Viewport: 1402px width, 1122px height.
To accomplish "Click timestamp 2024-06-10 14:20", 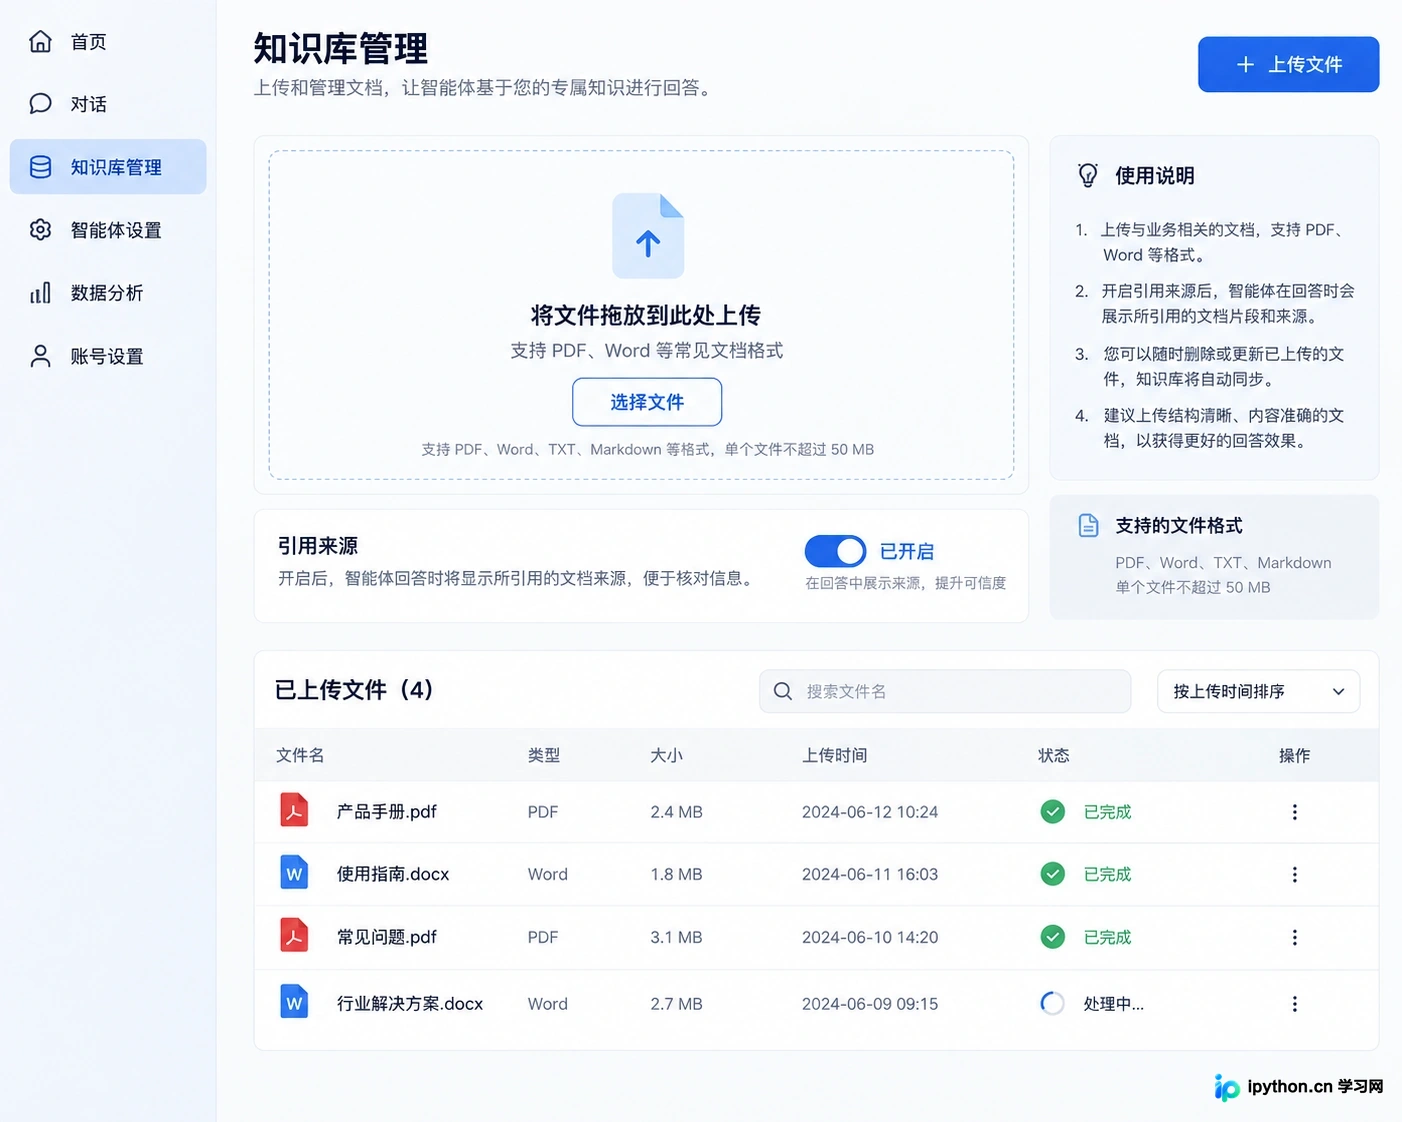I will click(870, 937).
